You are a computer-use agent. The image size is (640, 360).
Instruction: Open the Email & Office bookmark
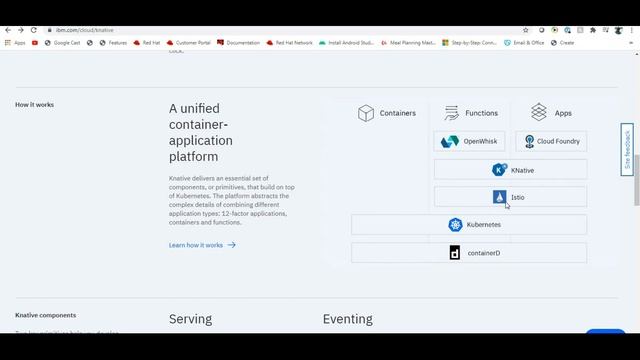(524, 43)
